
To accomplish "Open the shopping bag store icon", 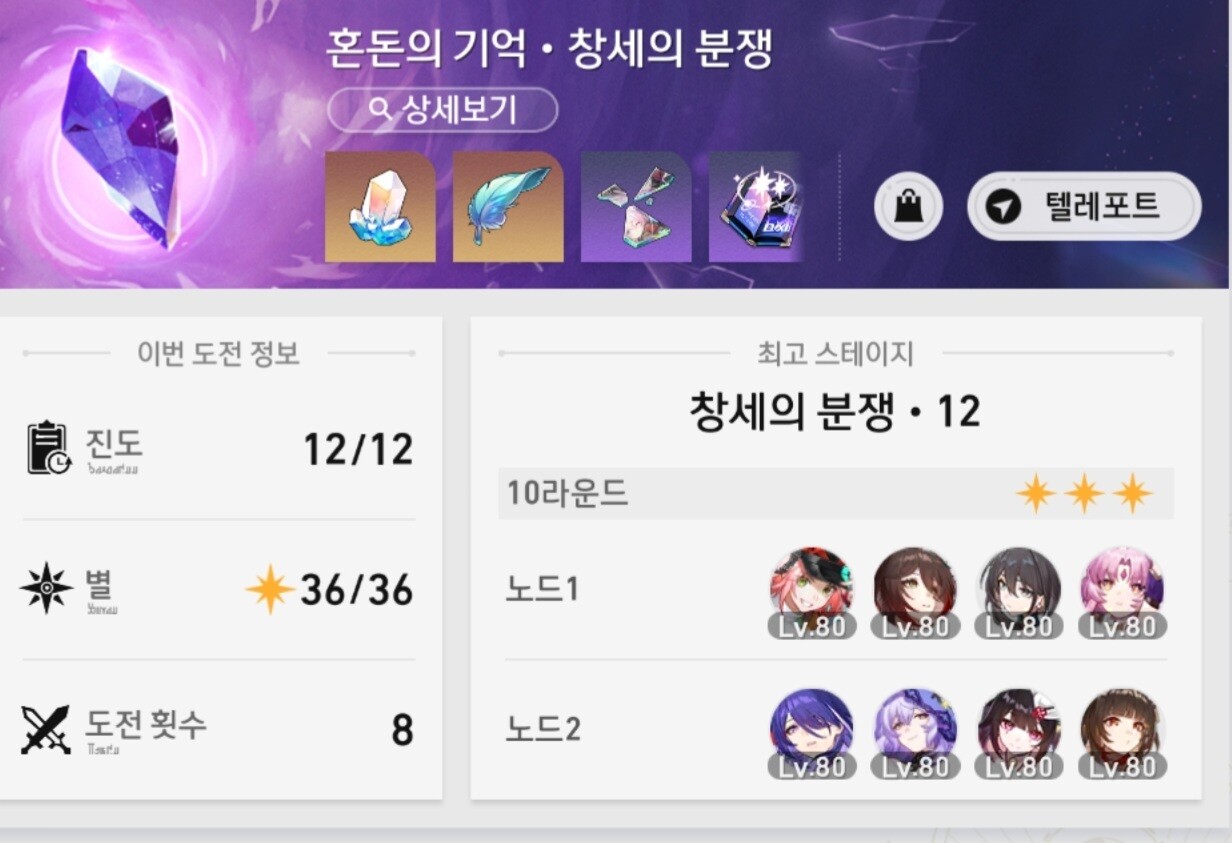I will coord(908,207).
